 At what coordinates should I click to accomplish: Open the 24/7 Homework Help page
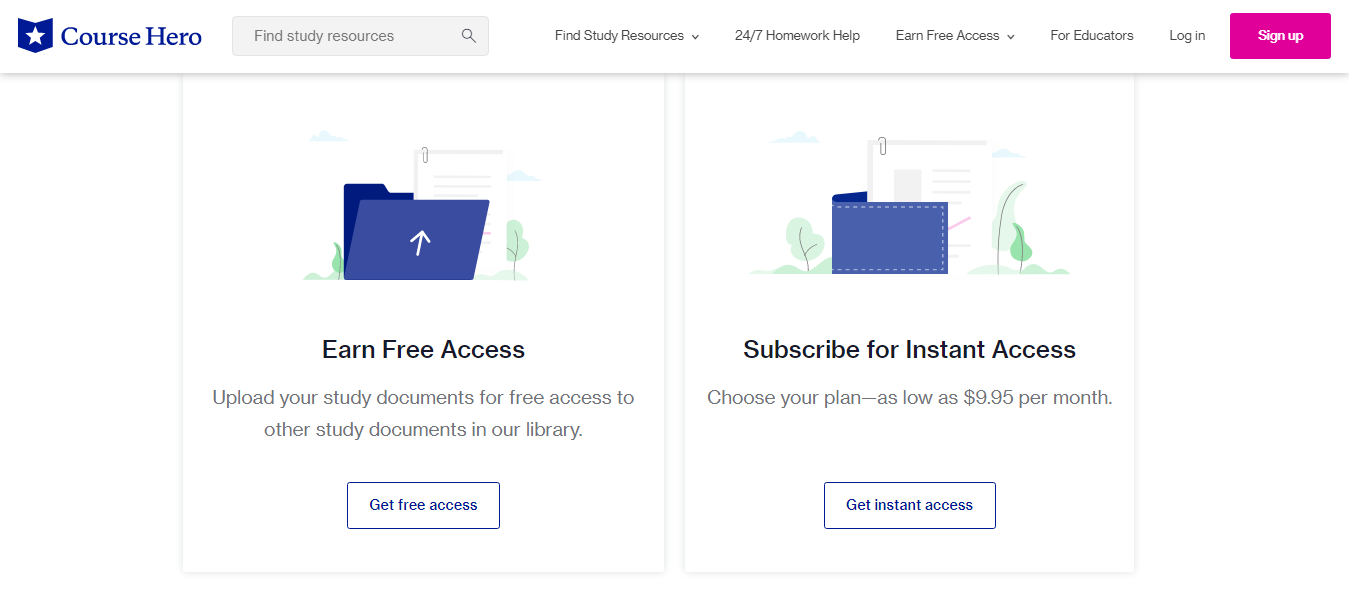pos(797,36)
